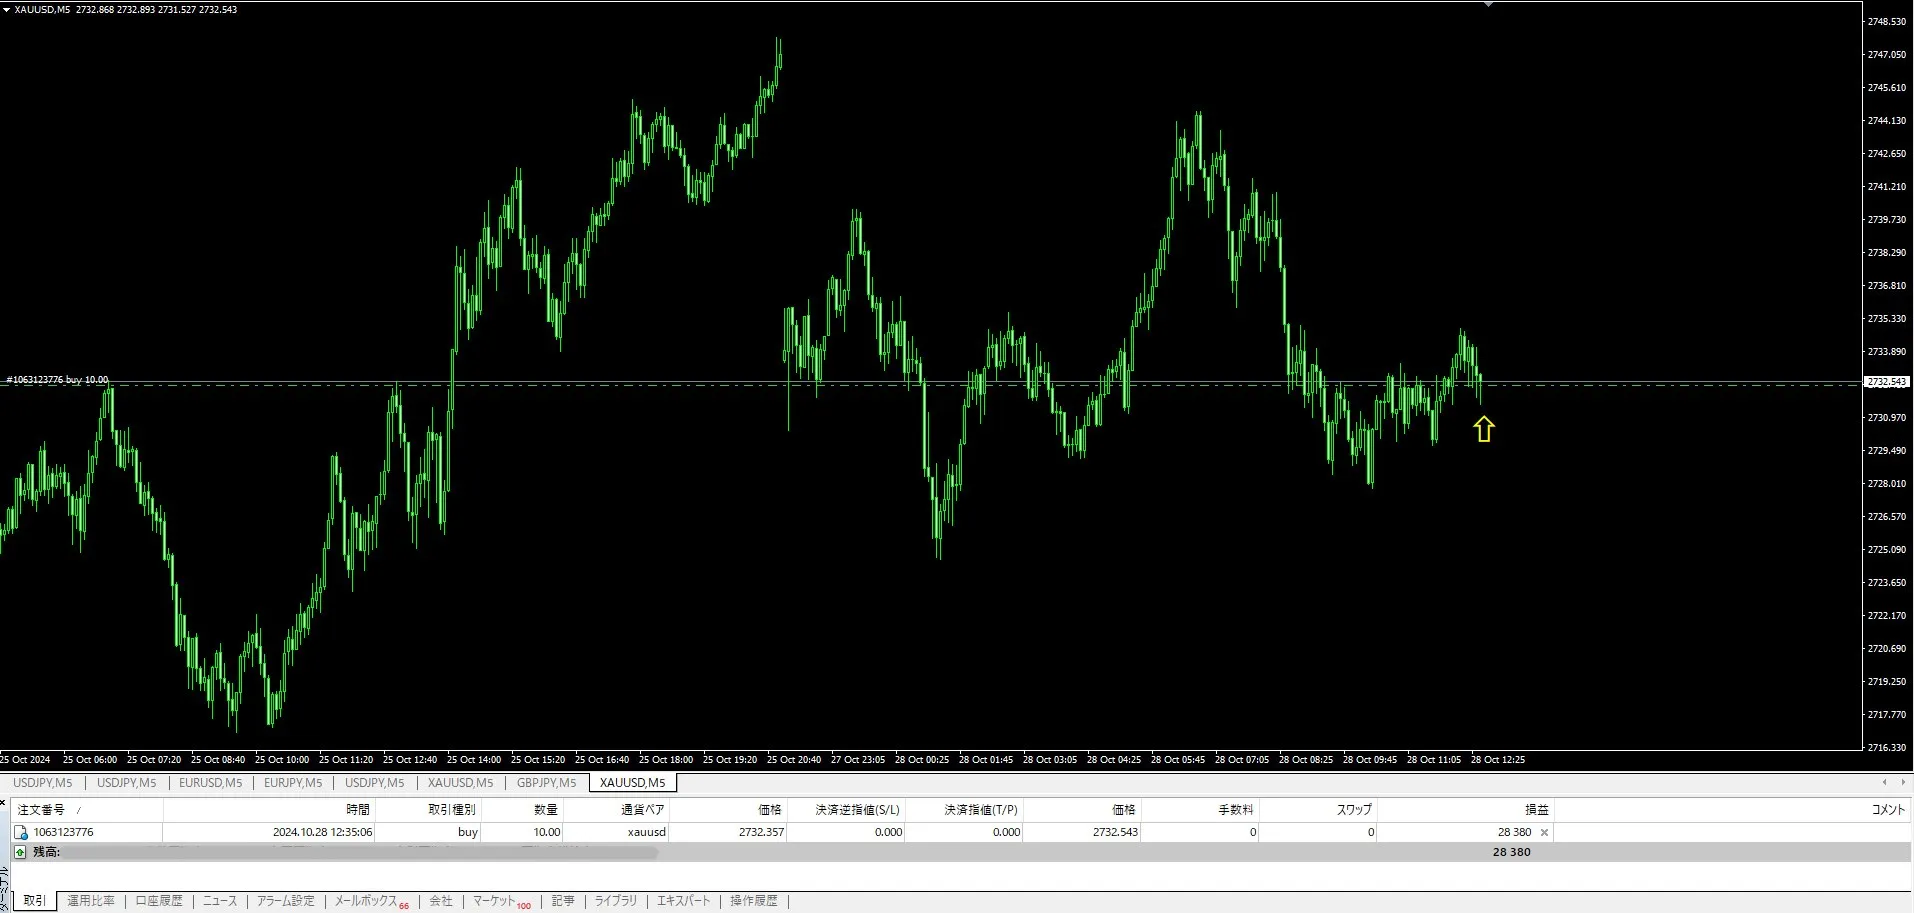Switch to the EURJPY,M5 chart tab
The height and width of the screenshot is (913, 1914).
point(293,783)
